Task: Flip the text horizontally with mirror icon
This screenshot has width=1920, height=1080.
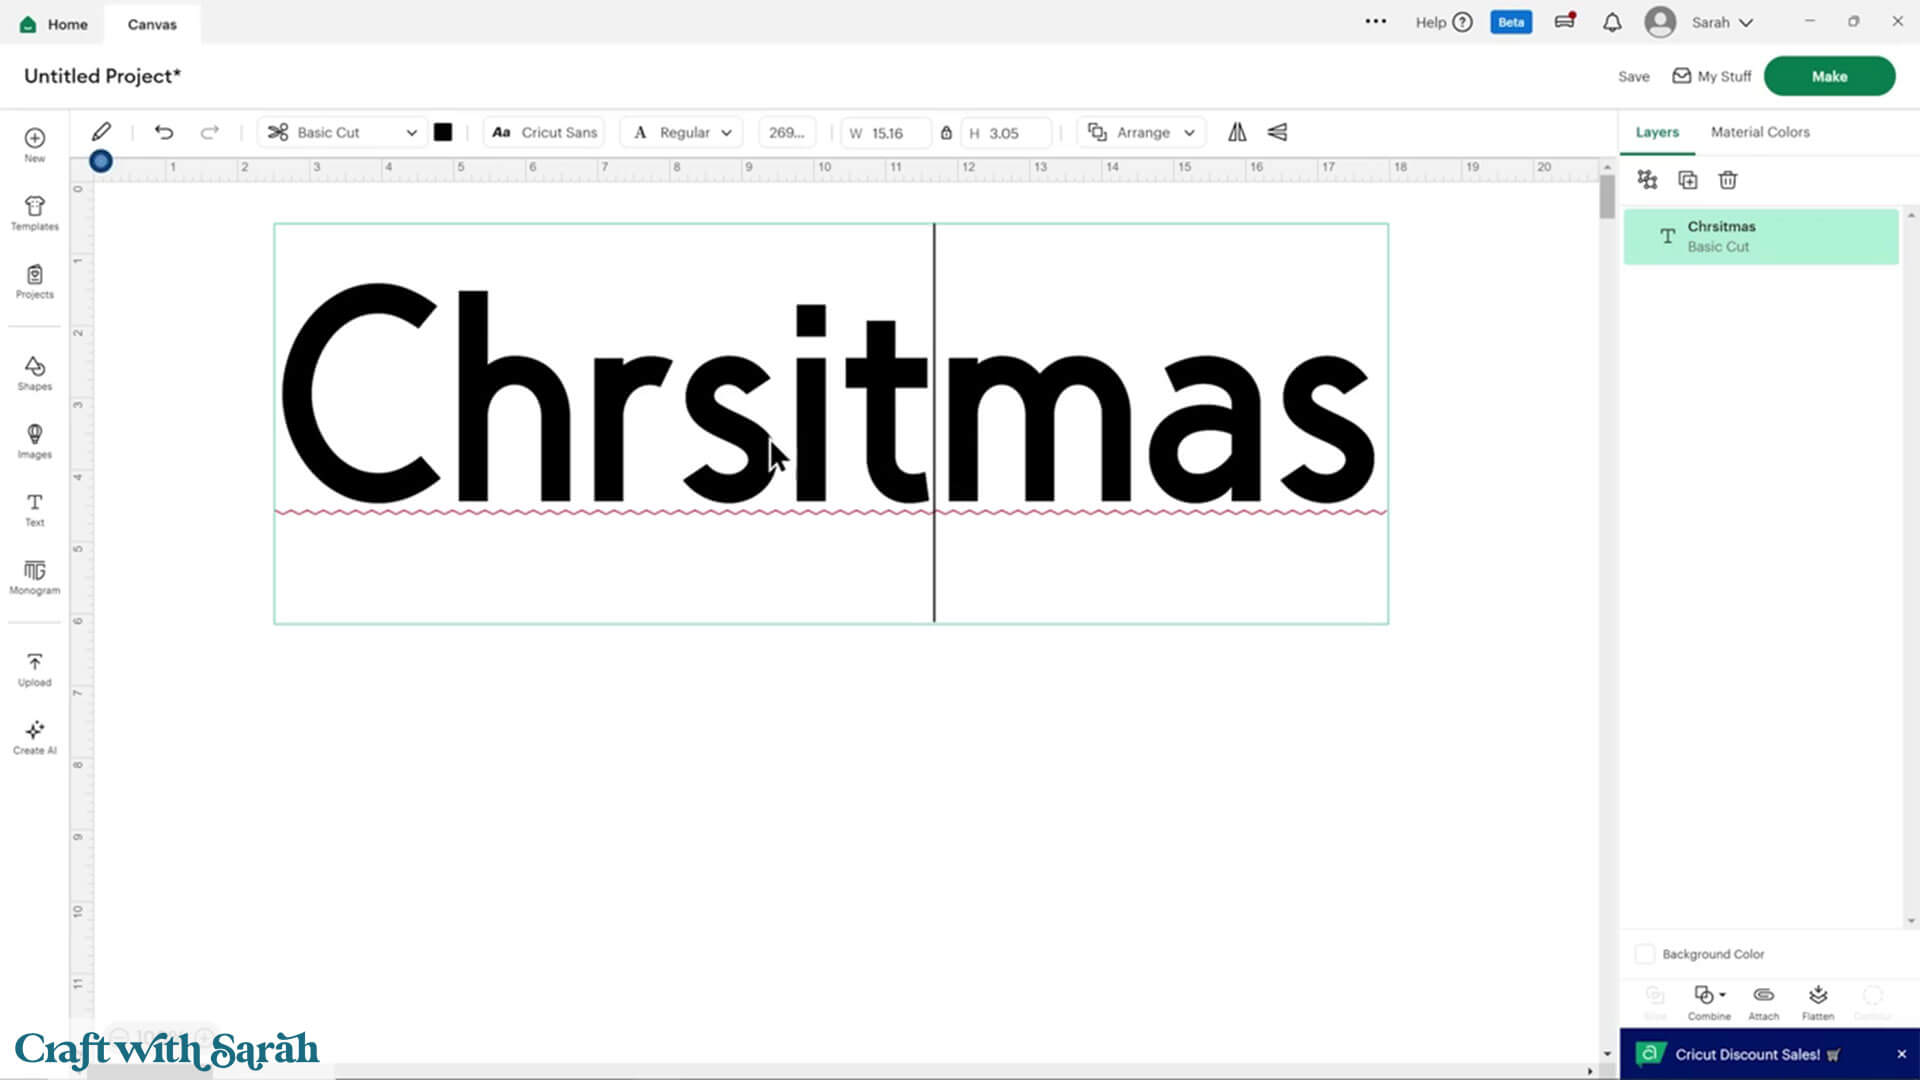Action: click(1237, 132)
